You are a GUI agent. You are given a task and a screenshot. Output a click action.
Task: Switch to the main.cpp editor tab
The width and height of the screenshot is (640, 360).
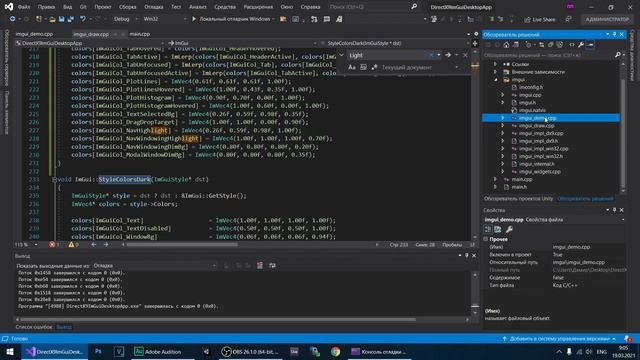(140, 34)
